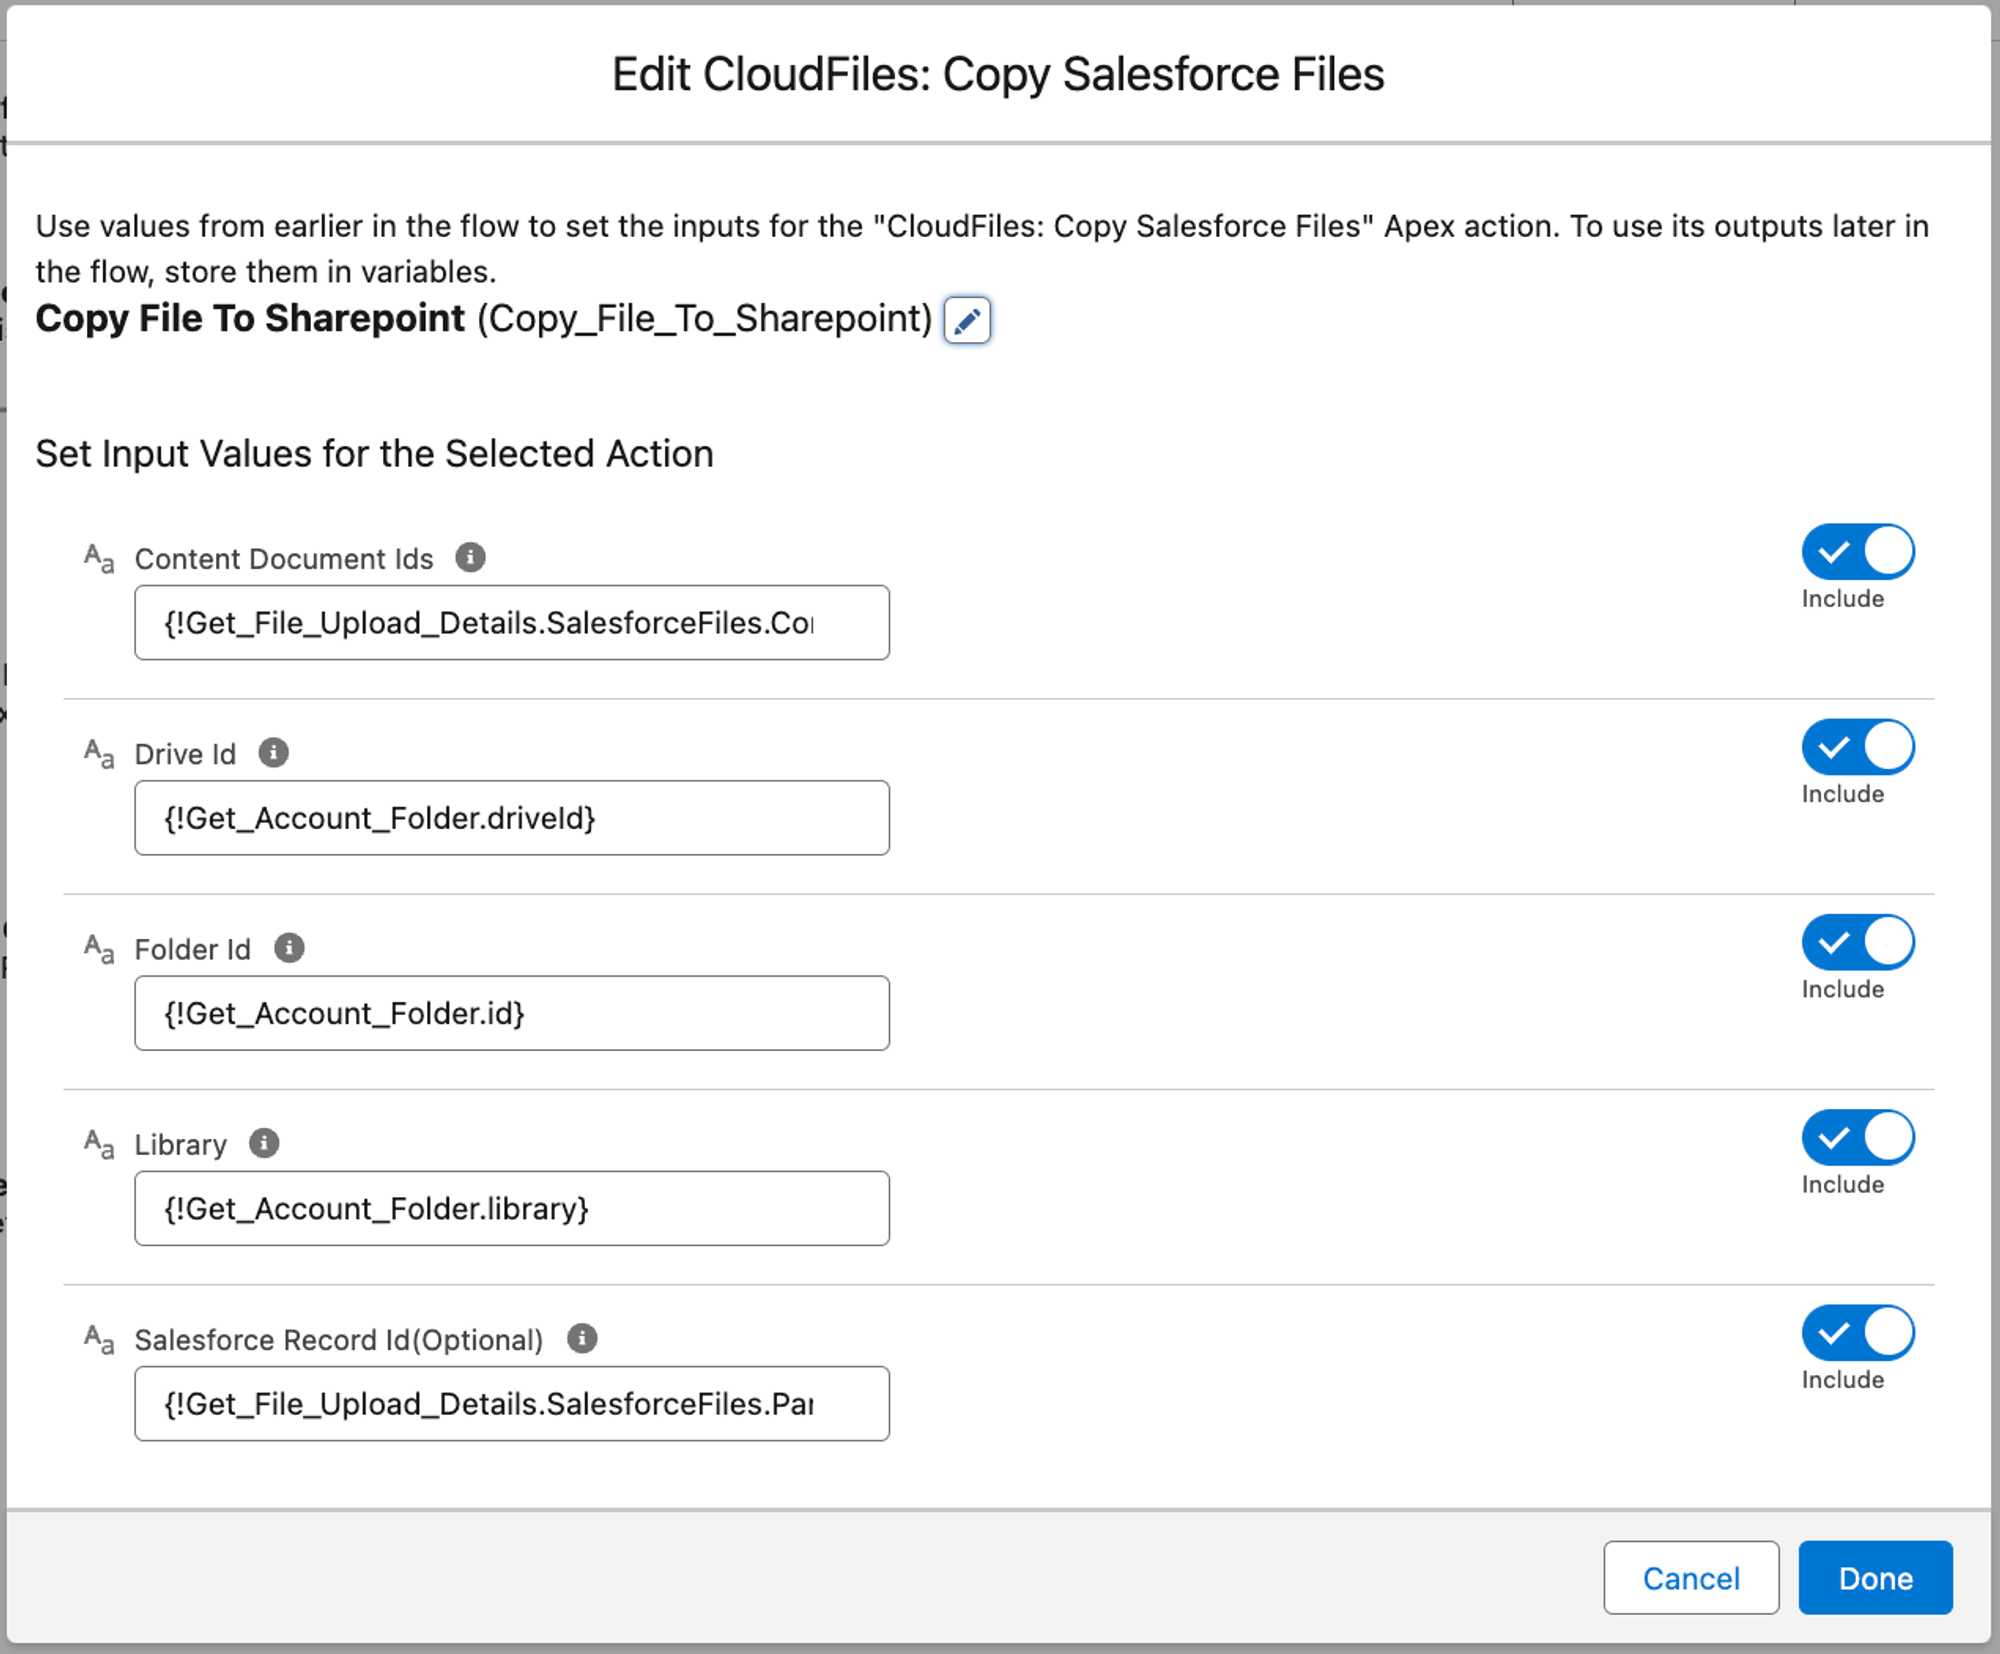Click the 'Include' text under the Drive Id toggle
This screenshot has height=1654, width=2000.
(1843, 794)
